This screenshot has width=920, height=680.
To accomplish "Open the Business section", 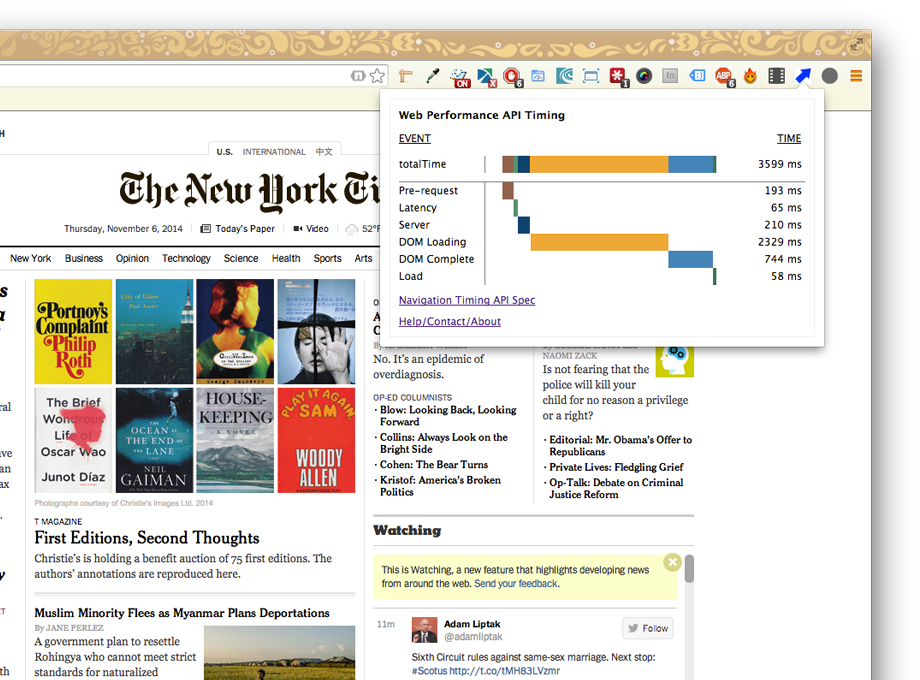I will pyautogui.click(x=84, y=258).
